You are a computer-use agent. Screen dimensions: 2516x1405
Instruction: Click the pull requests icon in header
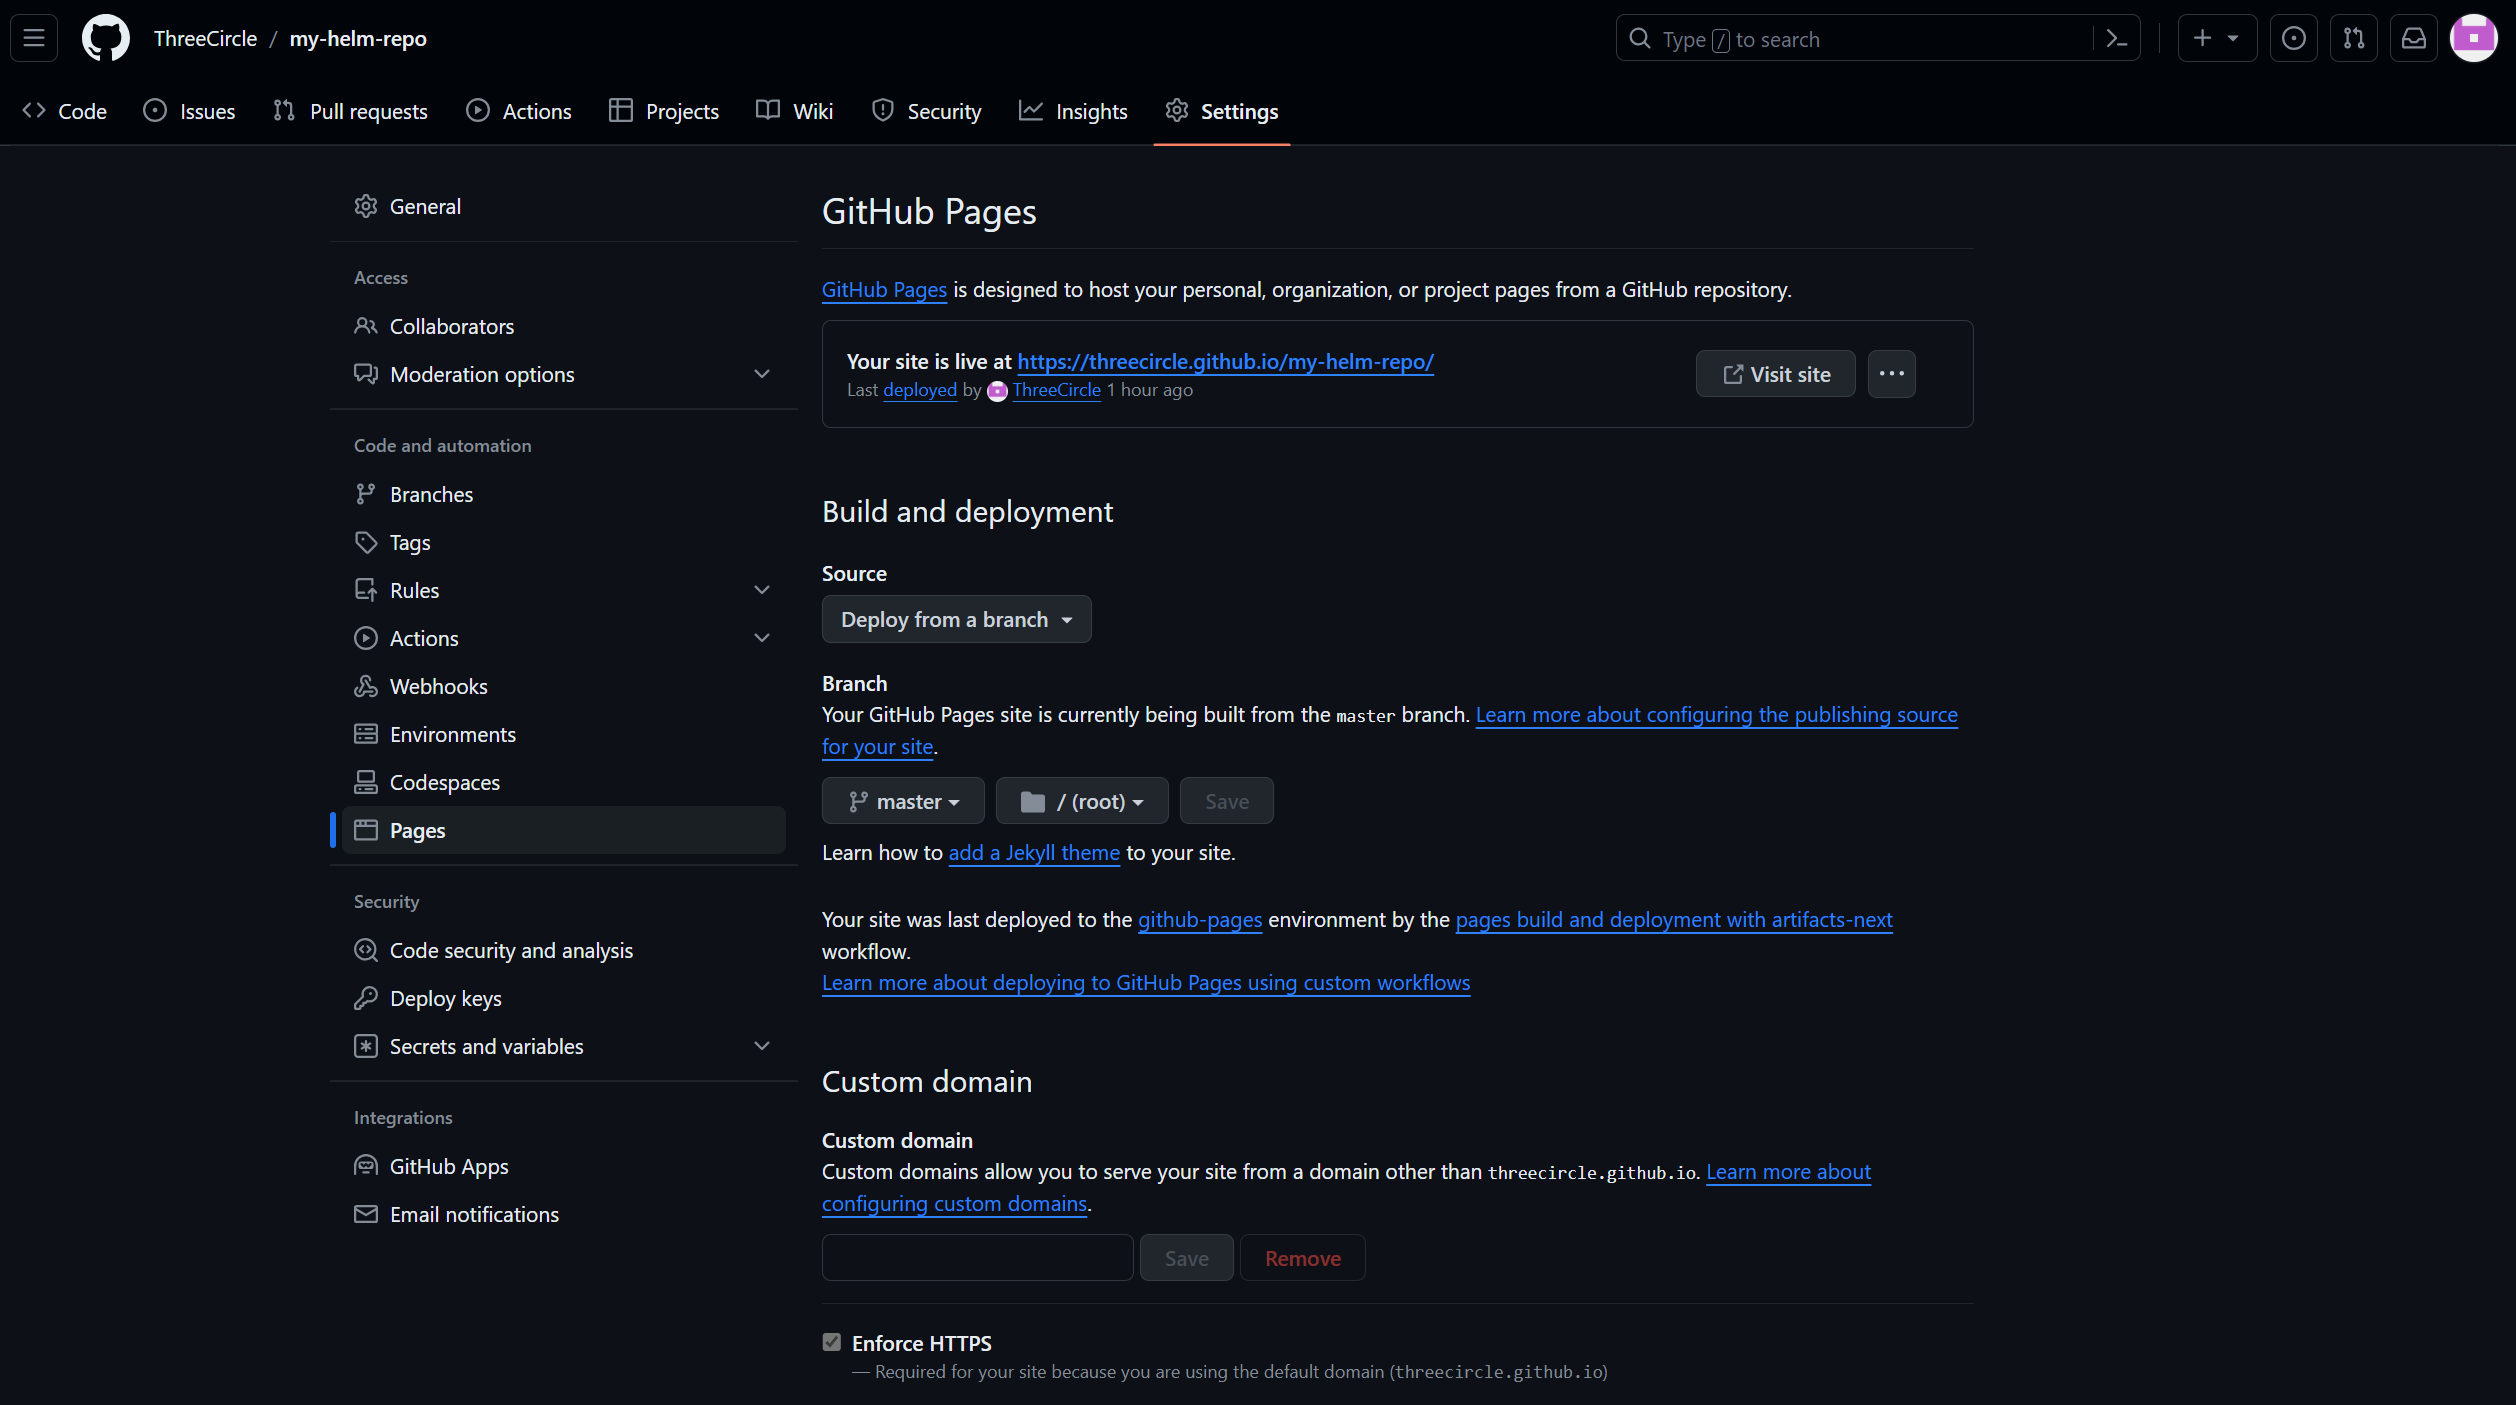2354,39
